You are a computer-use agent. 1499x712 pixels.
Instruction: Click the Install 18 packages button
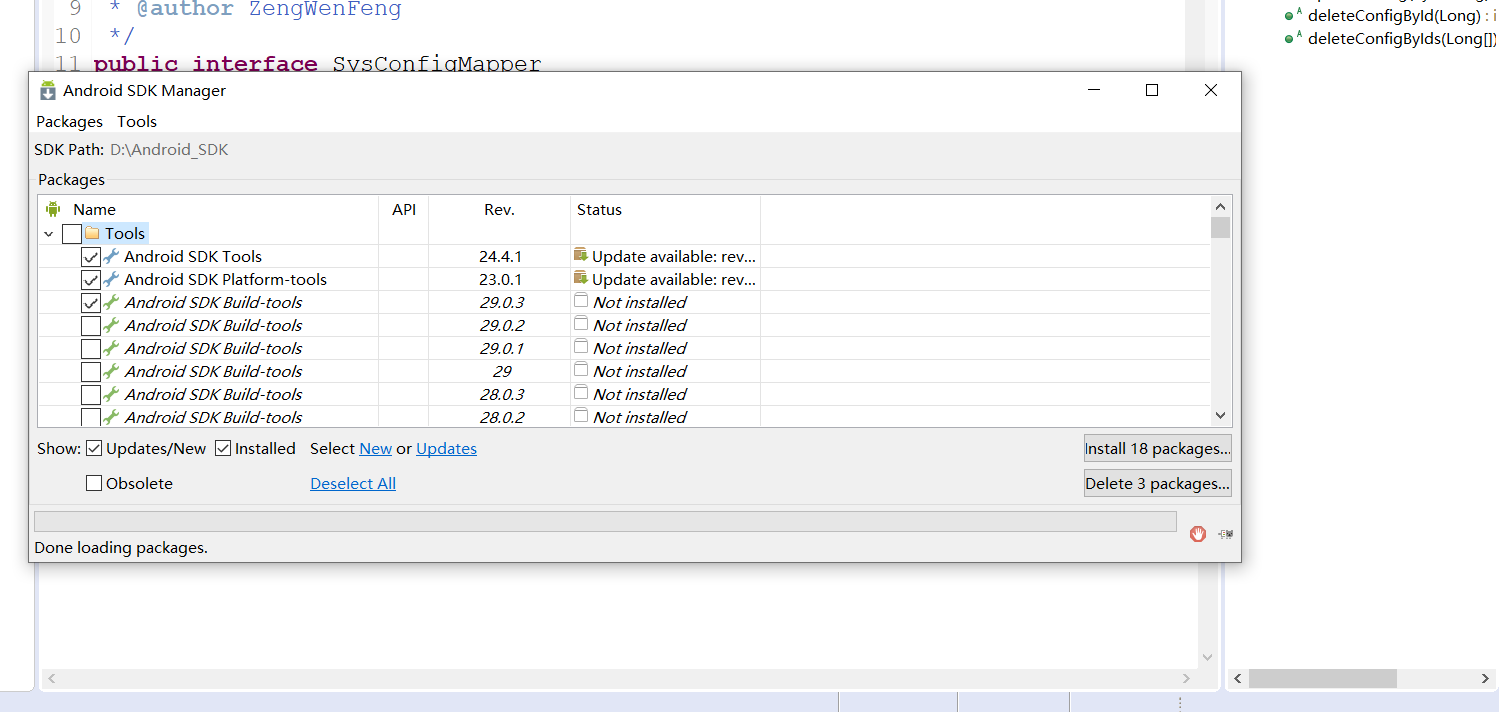click(x=1157, y=448)
